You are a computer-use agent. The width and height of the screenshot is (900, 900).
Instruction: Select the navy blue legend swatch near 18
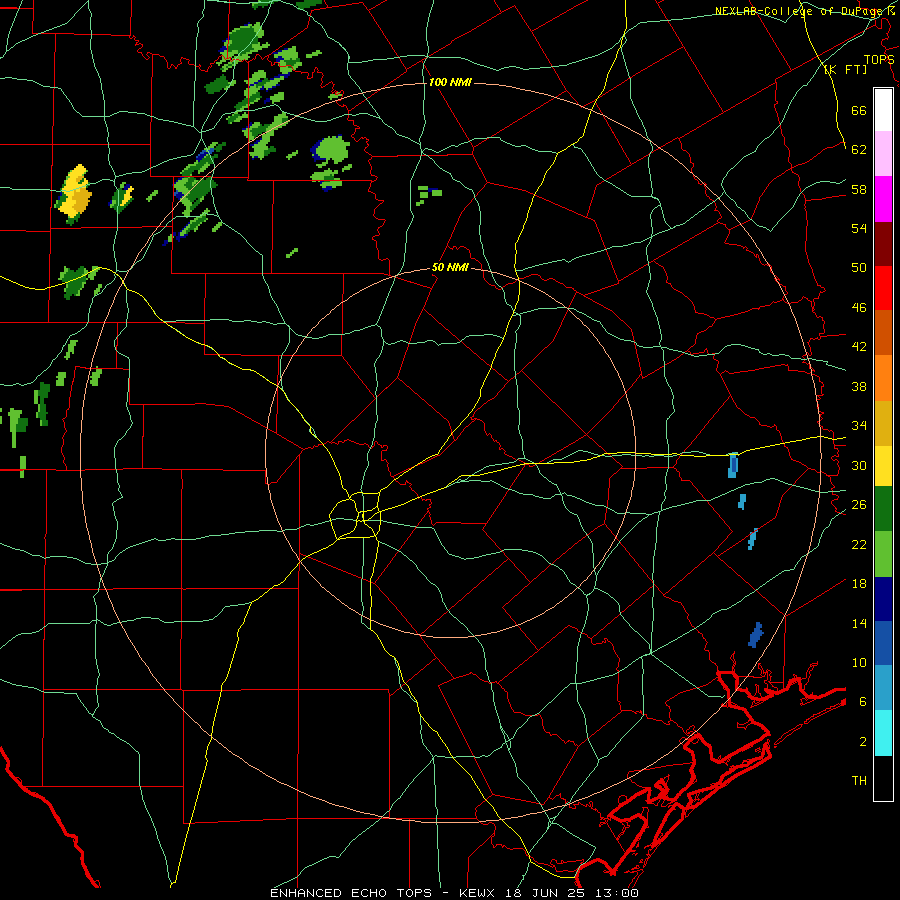[883, 599]
